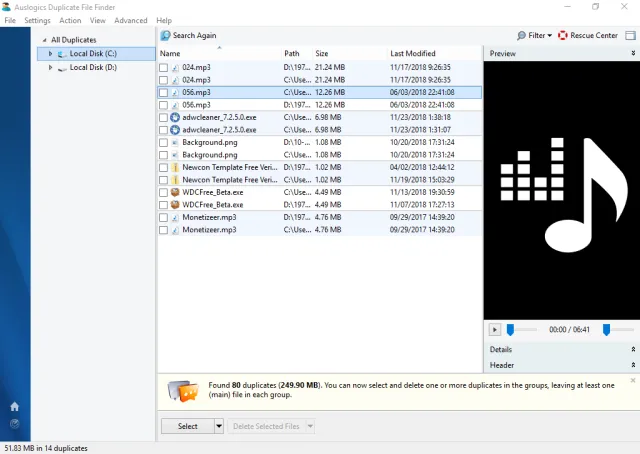Viewport: 640px width, 454px height.
Task: Collapse the Preview panel chevron
Action: coord(633,53)
